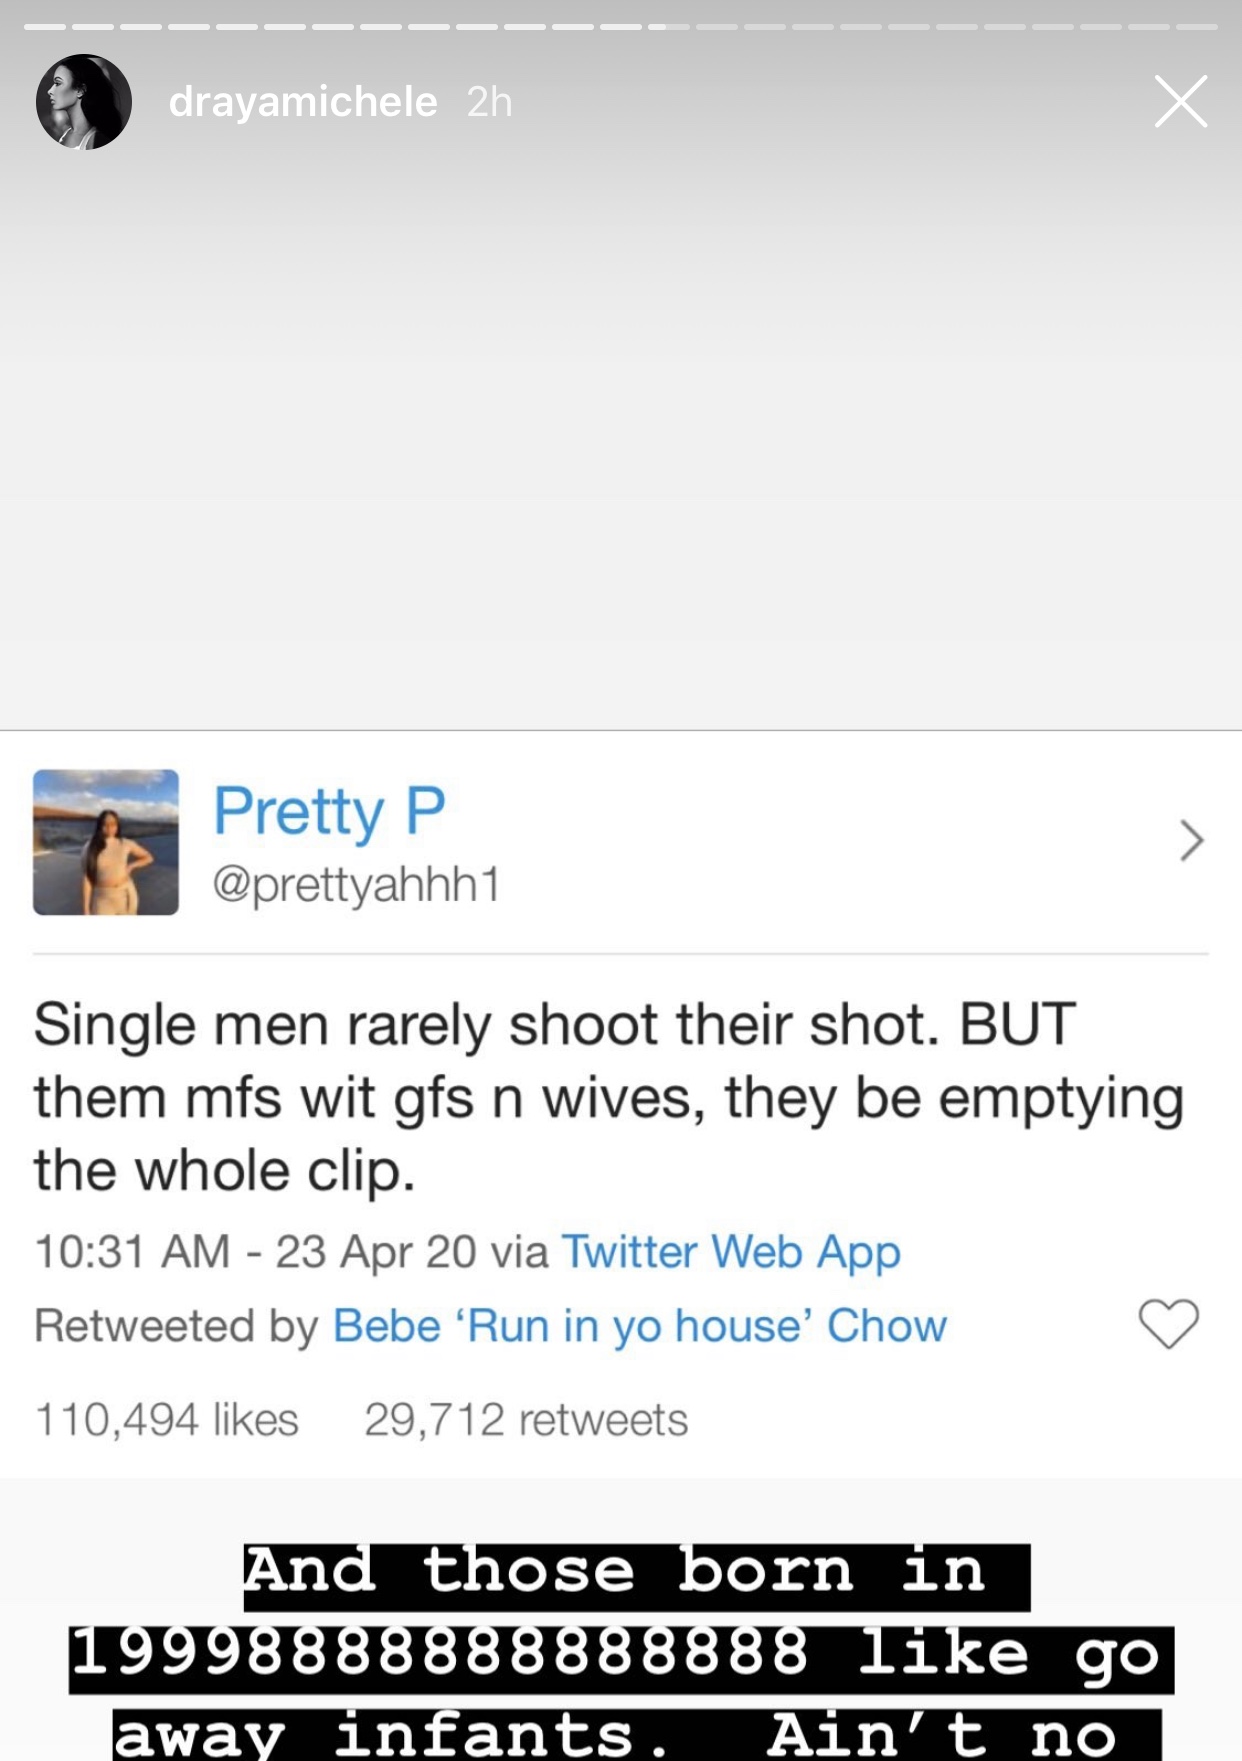The width and height of the screenshot is (1242, 1761).
Task: Open the @prettyahhh1 handle
Action: (x=356, y=884)
